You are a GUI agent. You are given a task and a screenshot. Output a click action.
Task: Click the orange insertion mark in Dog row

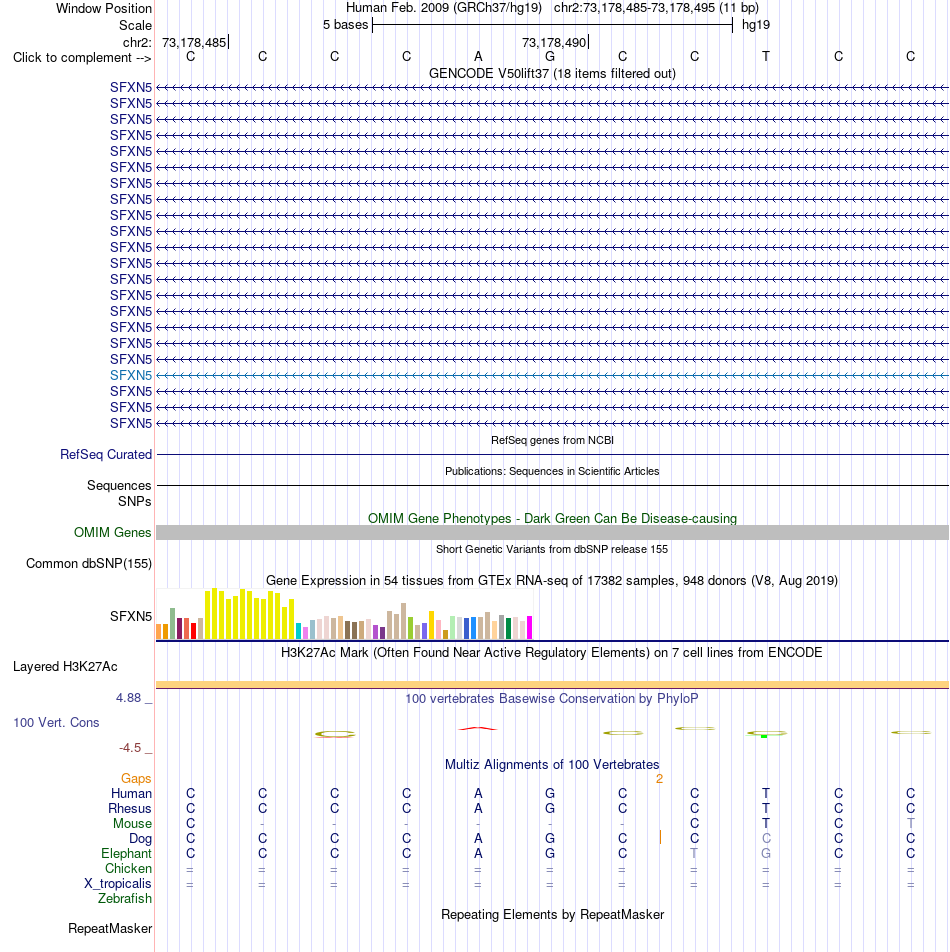[660, 838]
